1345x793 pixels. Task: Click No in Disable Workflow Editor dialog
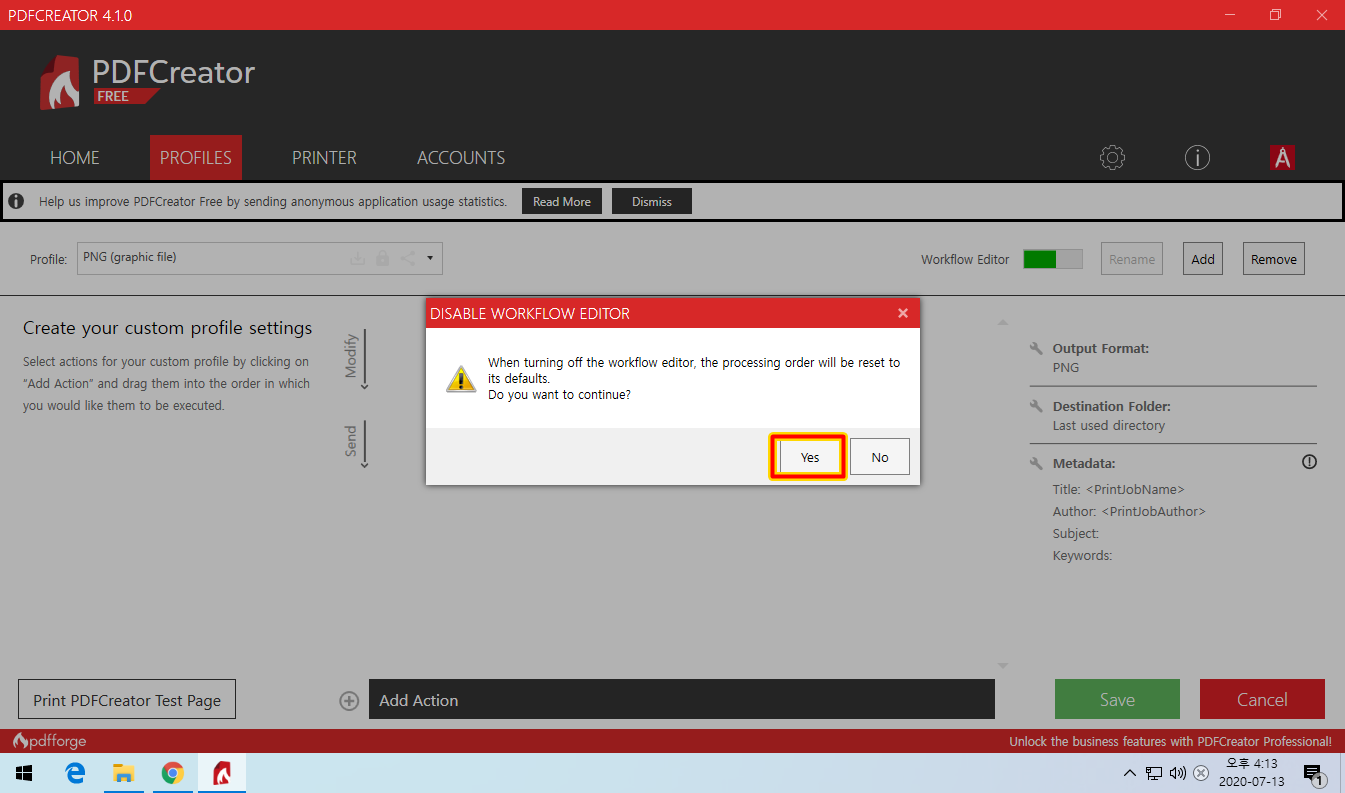click(880, 457)
